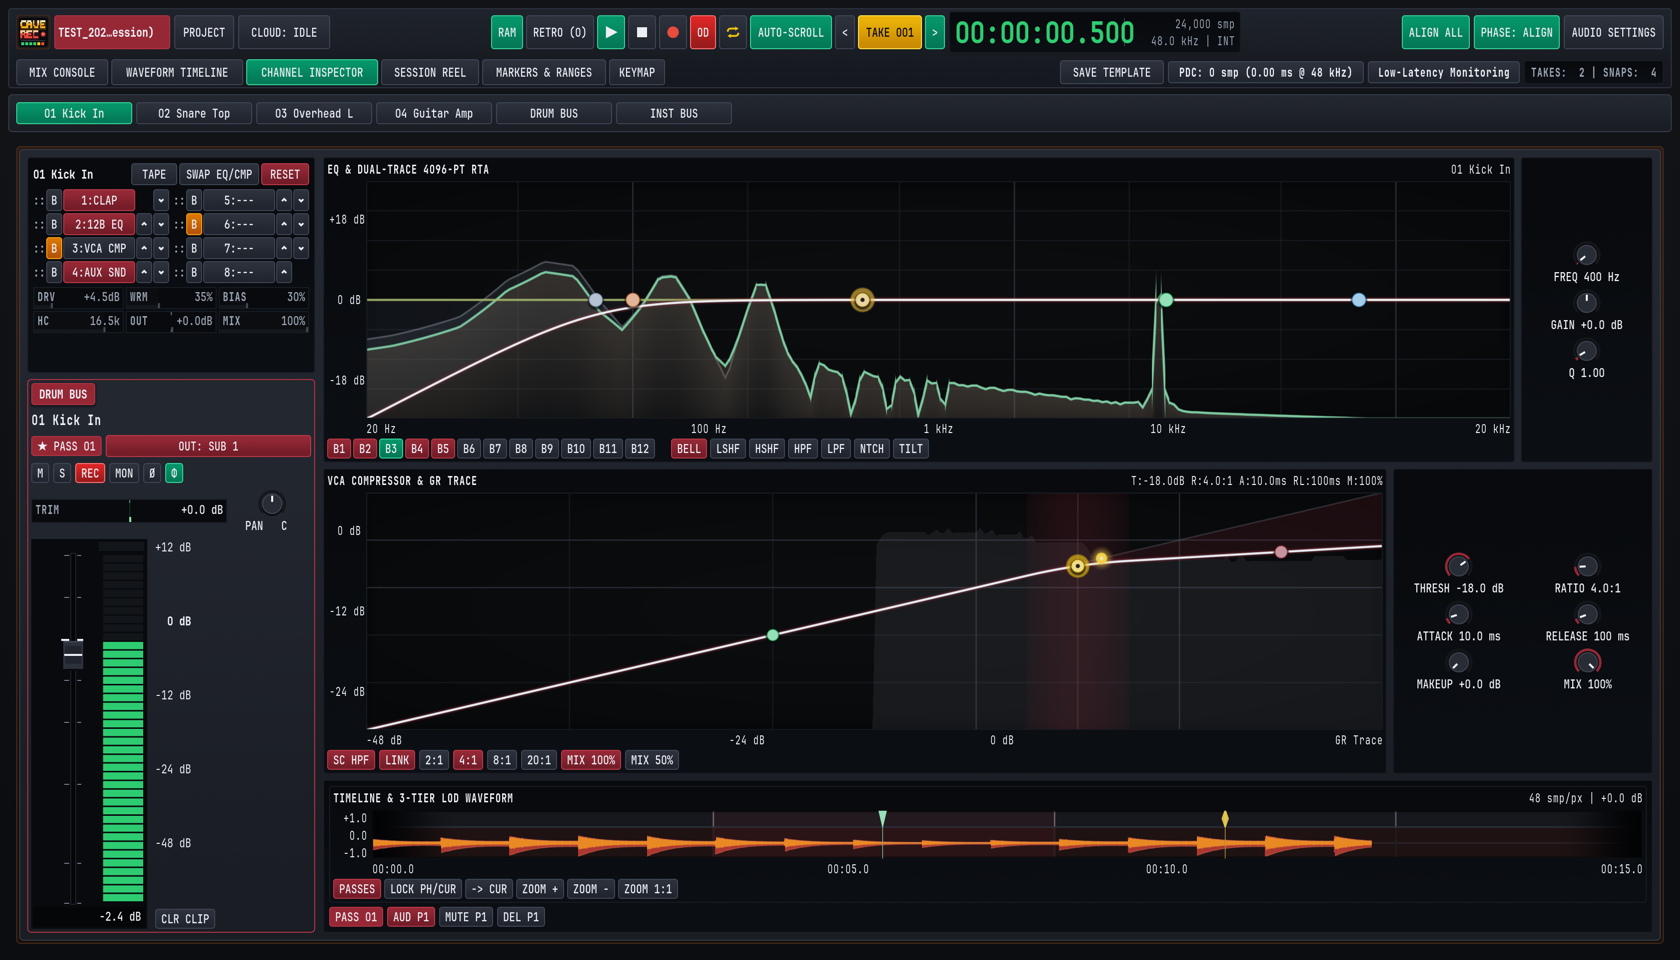This screenshot has height=960, width=1680.
Task: Click the yellow diamond timeline marker
Action: 1225,819
